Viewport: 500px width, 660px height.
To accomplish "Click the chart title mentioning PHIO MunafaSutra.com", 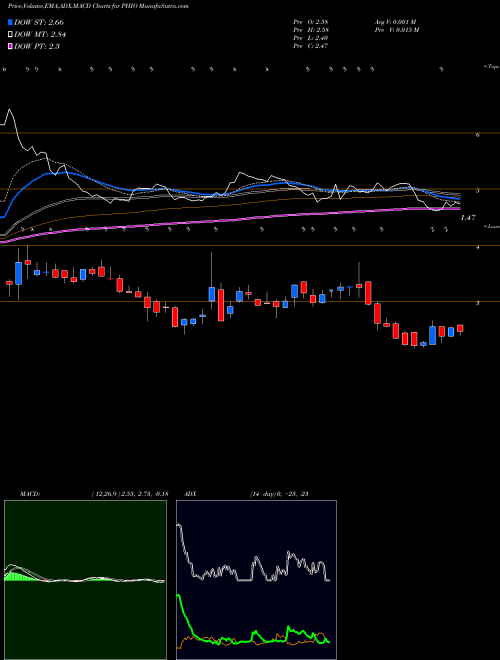I will tap(98, 6).
